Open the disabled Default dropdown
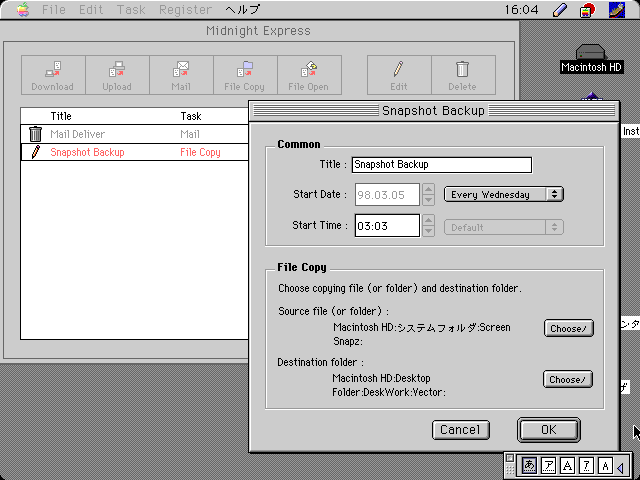The width and height of the screenshot is (640, 480). 504,227
